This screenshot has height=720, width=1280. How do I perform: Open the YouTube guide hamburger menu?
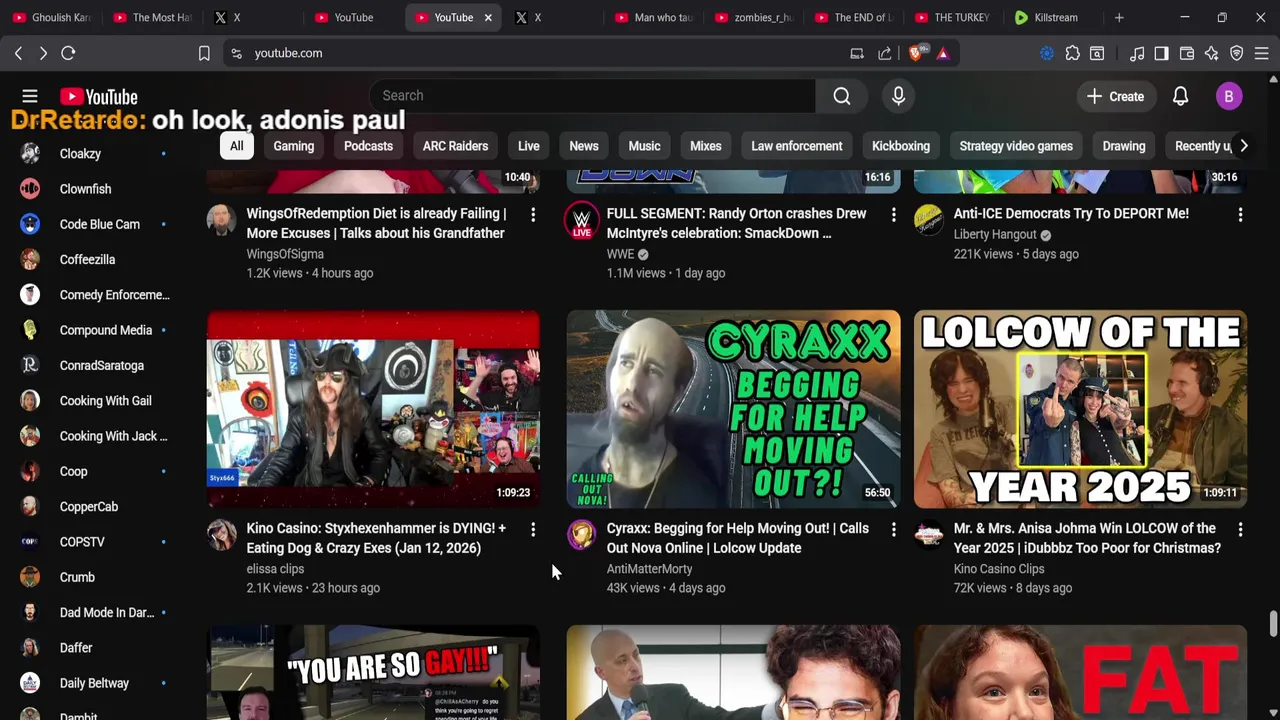[30, 96]
